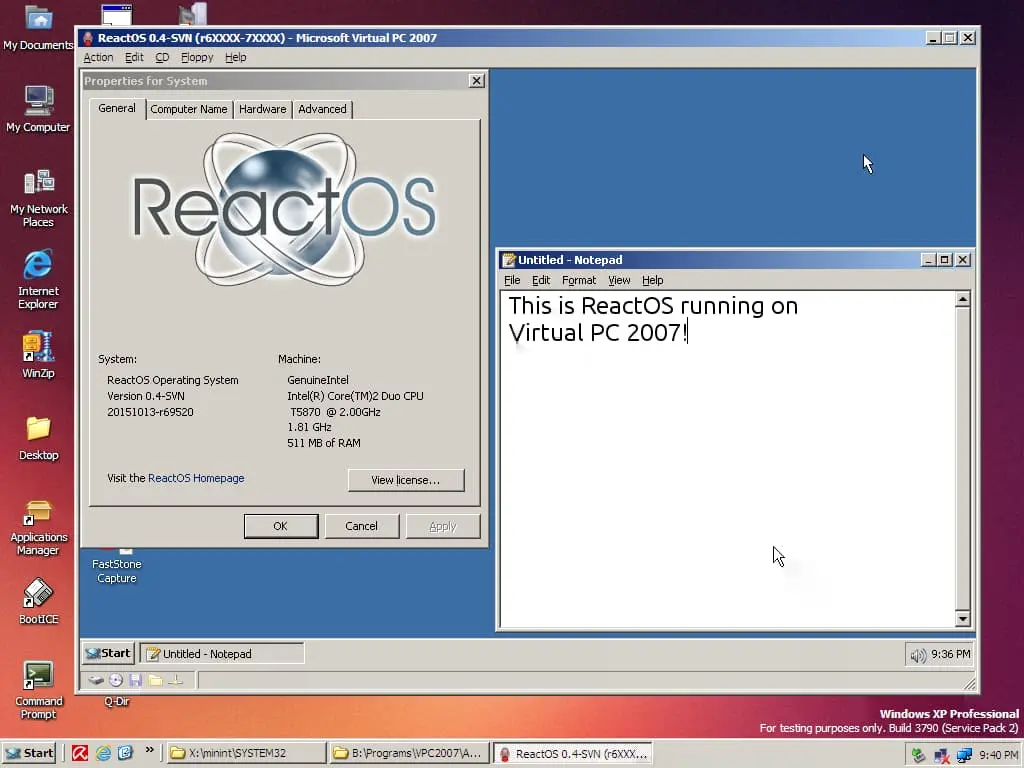The width and height of the screenshot is (1024, 768).
Task: Open the Format menu in Notepad
Action: tap(578, 280)
